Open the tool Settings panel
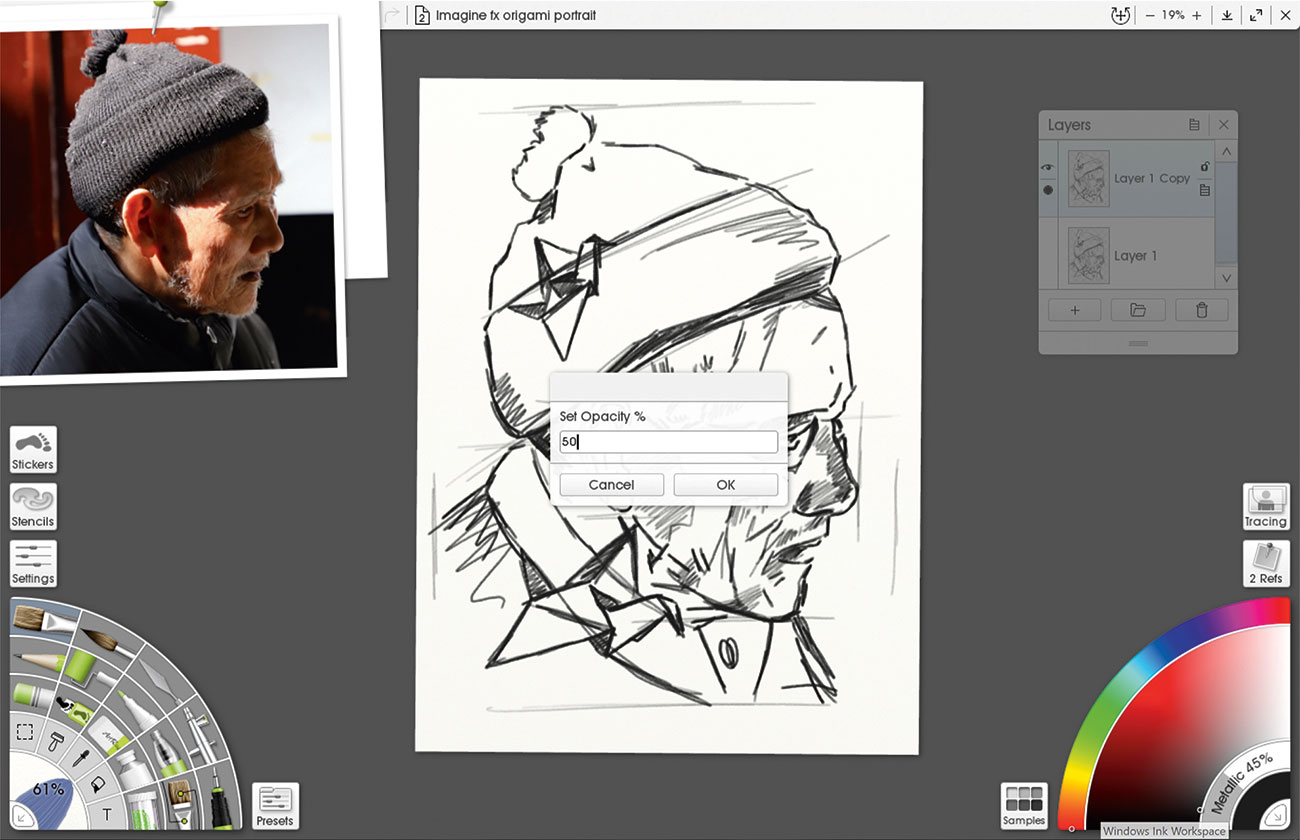 [33, 564]
